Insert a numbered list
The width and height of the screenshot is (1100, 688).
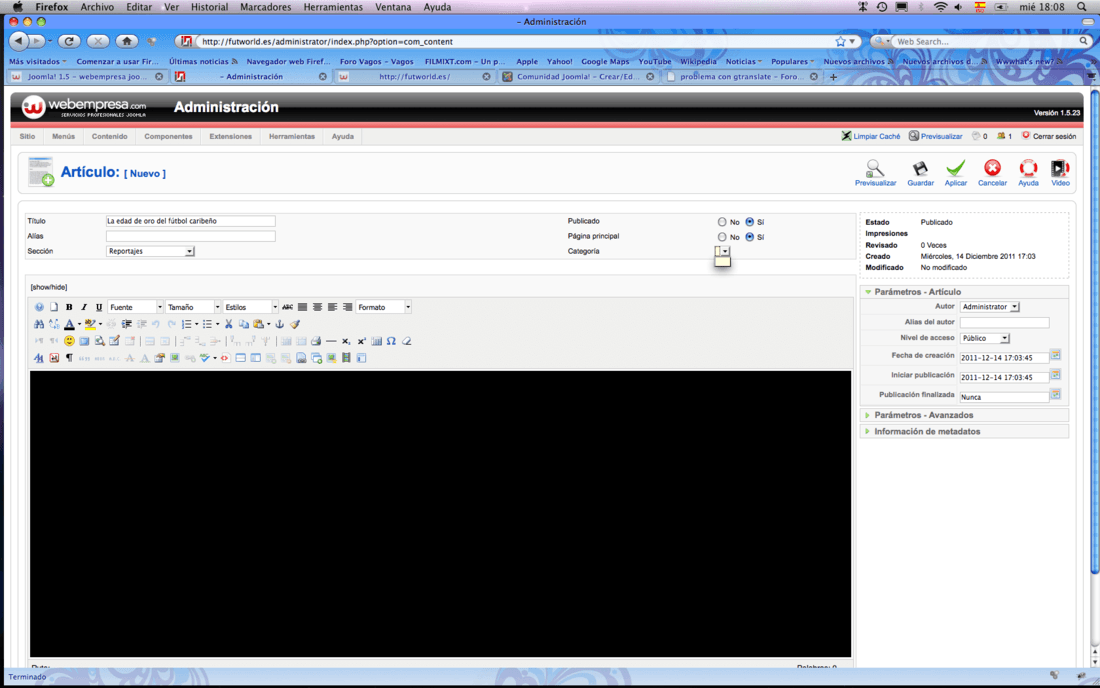[186, 324]
